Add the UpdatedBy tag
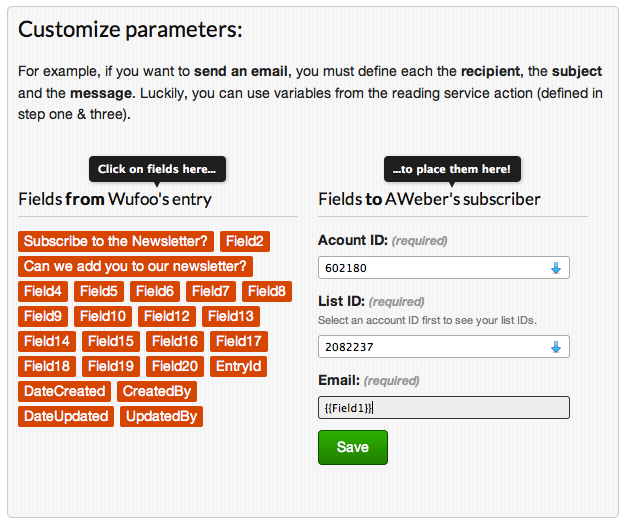 point(161,416)
